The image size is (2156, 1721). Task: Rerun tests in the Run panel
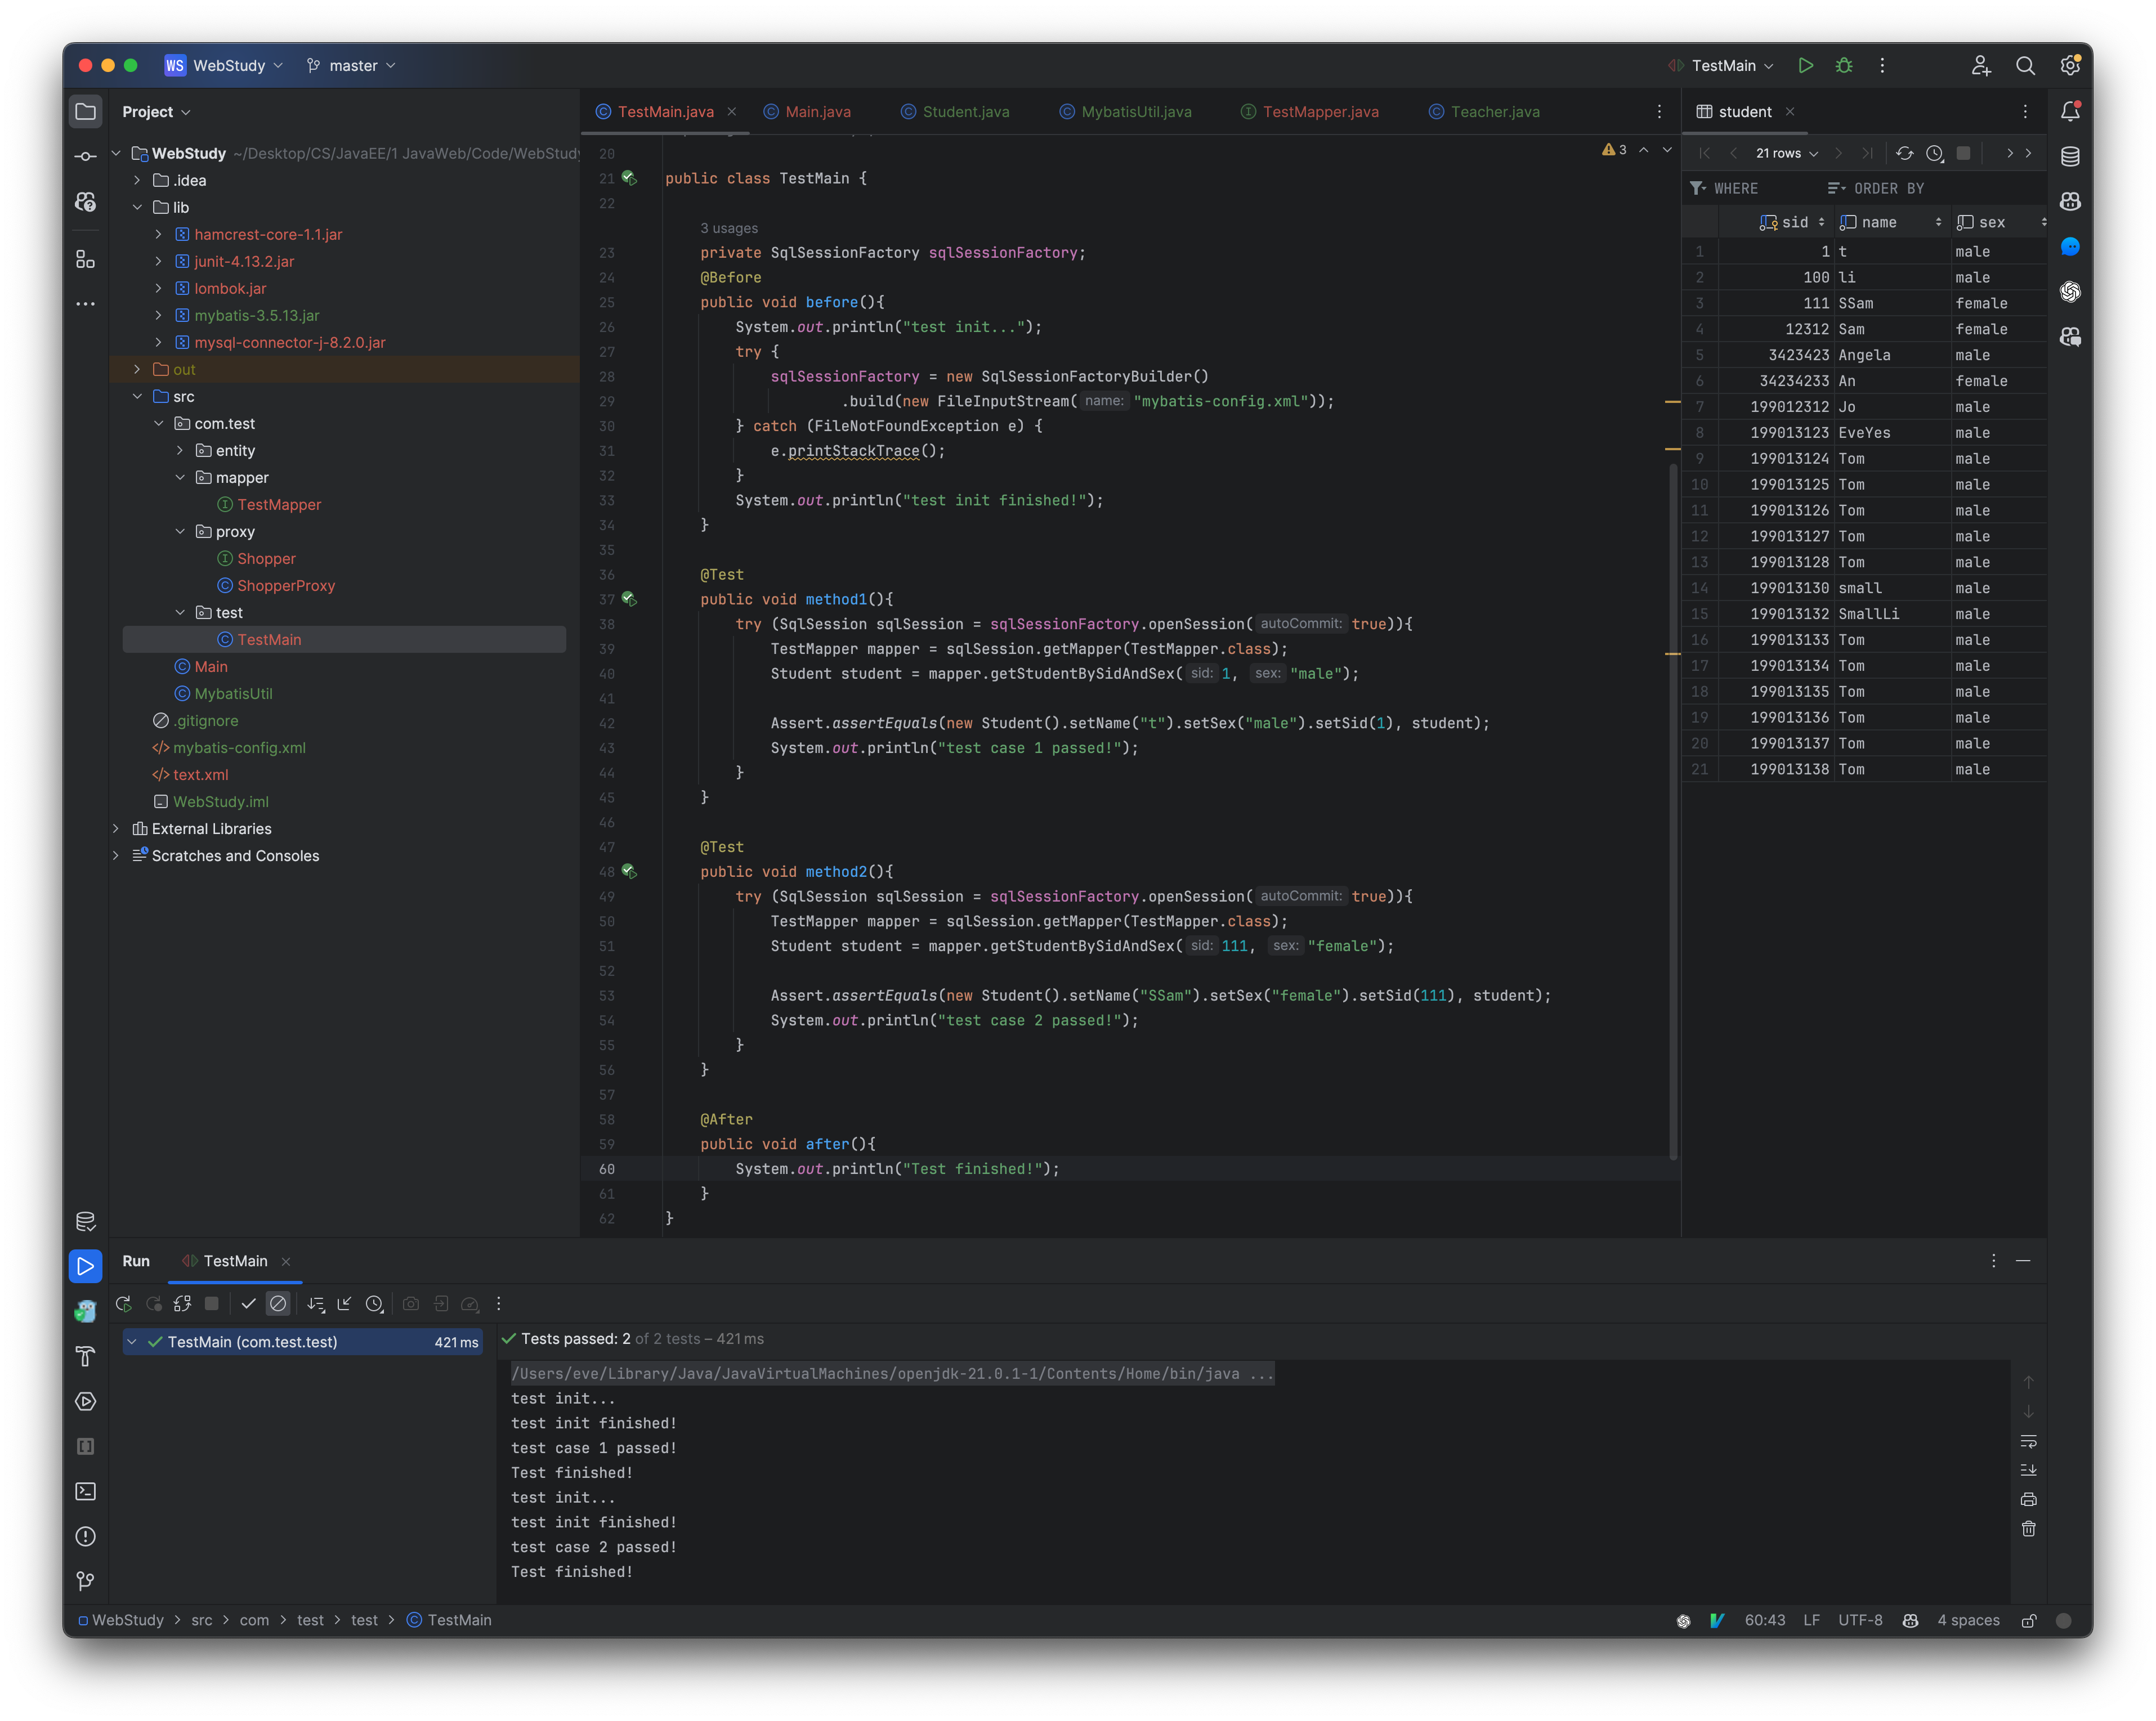pos(124,1304)
